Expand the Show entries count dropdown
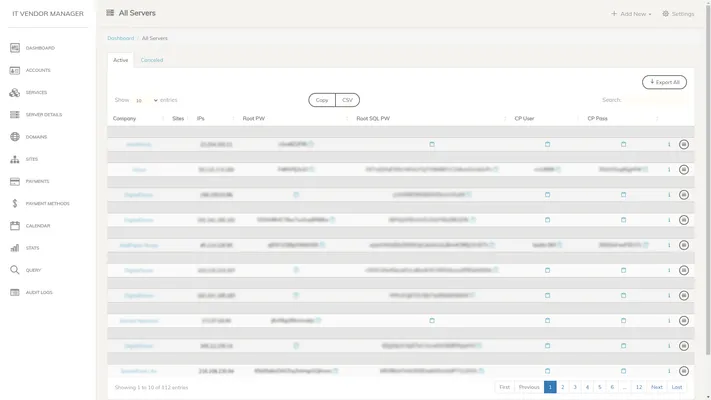The width and height of the screenshot is (711, 400). click(145, 100)
